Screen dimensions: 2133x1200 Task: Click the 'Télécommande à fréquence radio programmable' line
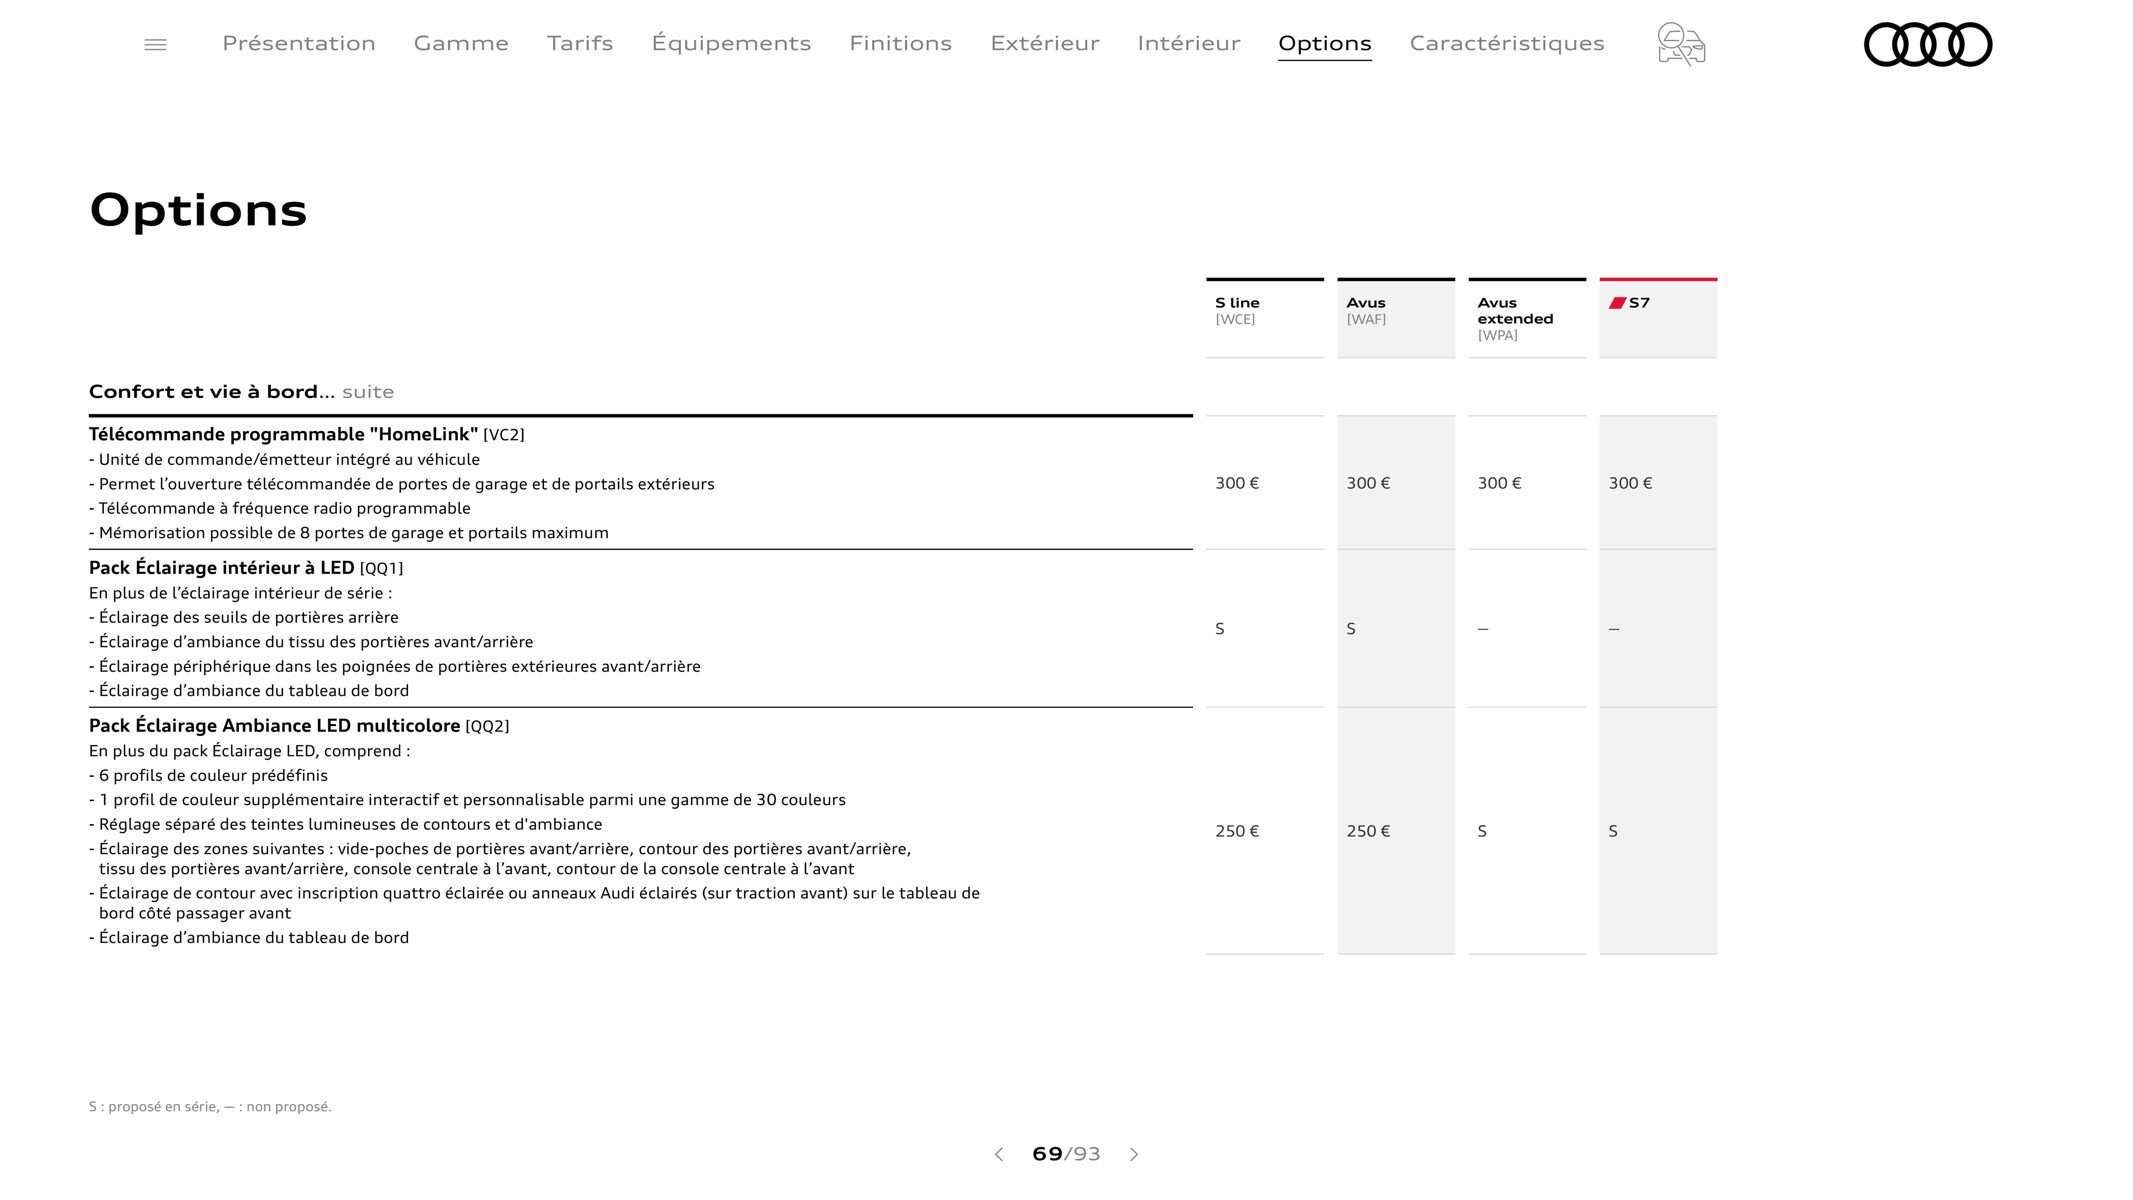pos(280,509)
